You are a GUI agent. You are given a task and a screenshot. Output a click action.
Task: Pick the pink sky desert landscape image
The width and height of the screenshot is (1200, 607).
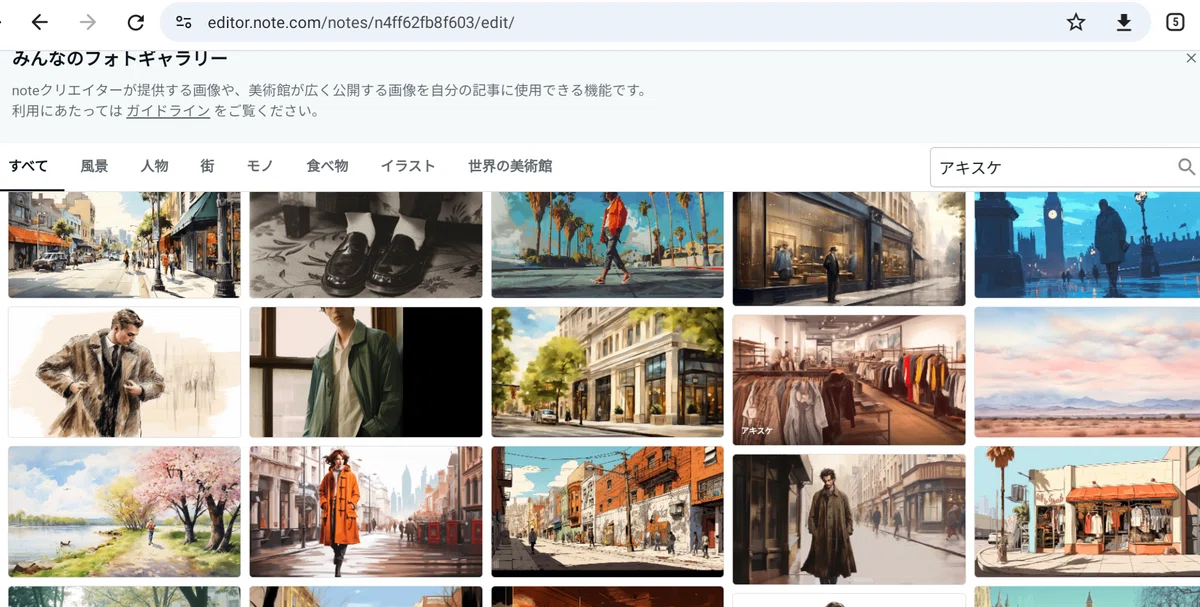[1087, 372]
